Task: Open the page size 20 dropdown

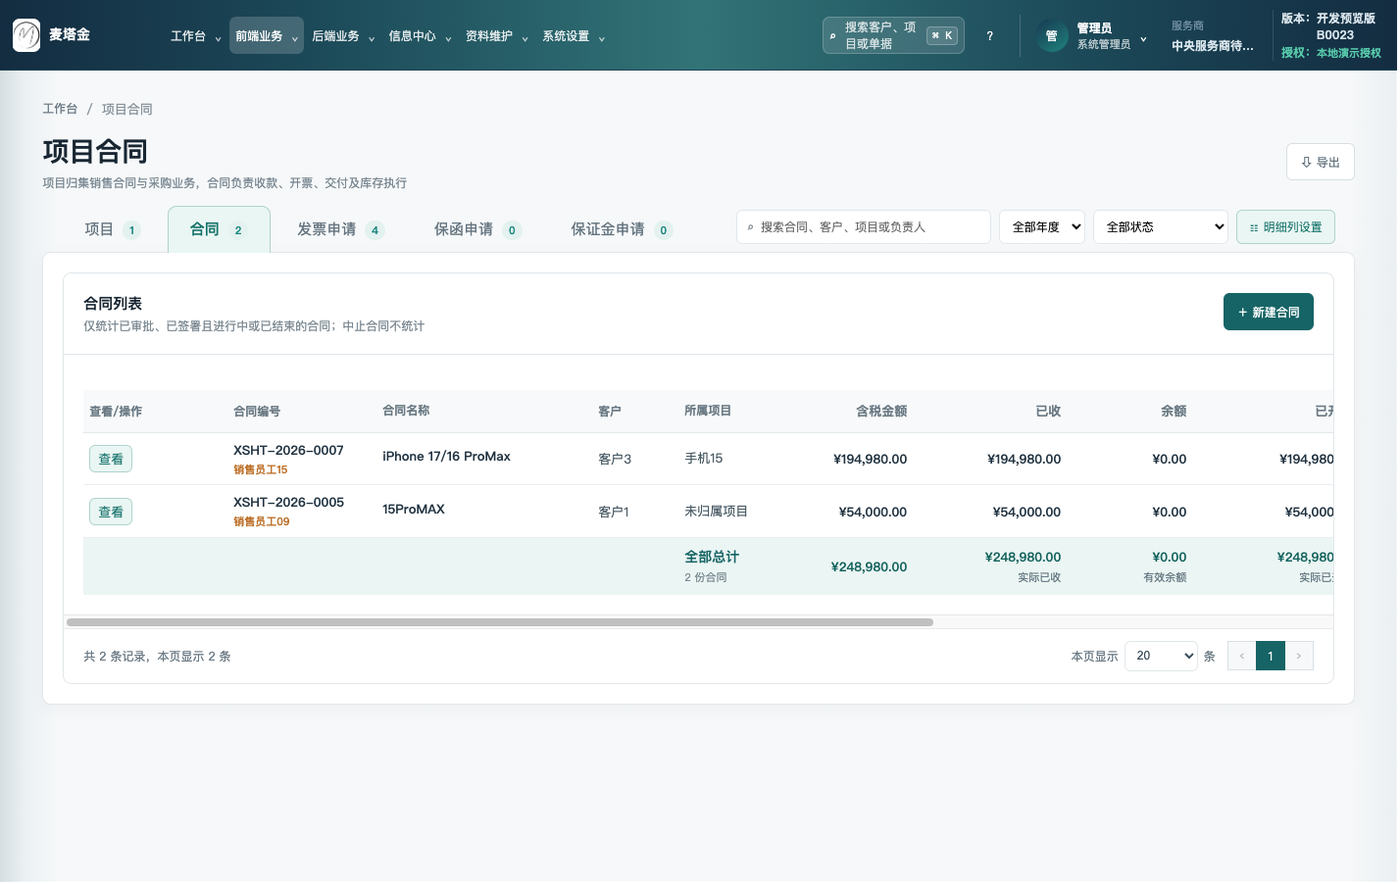Action: tap(1163, 657)
